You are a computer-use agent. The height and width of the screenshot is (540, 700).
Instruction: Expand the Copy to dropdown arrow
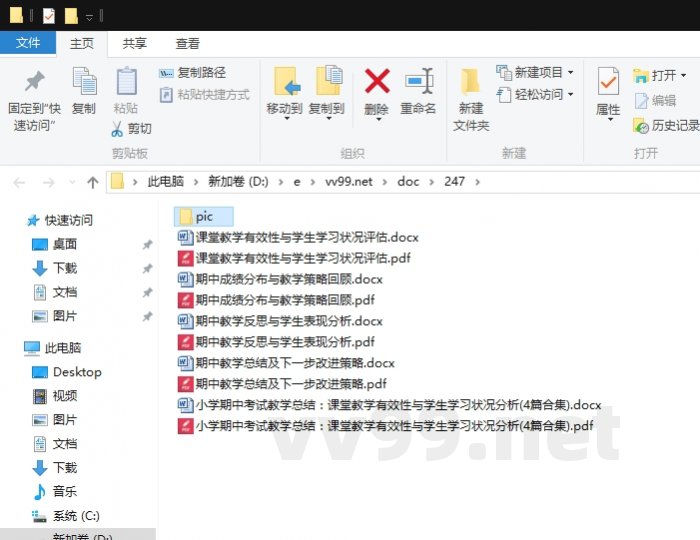tap(329, 119)
